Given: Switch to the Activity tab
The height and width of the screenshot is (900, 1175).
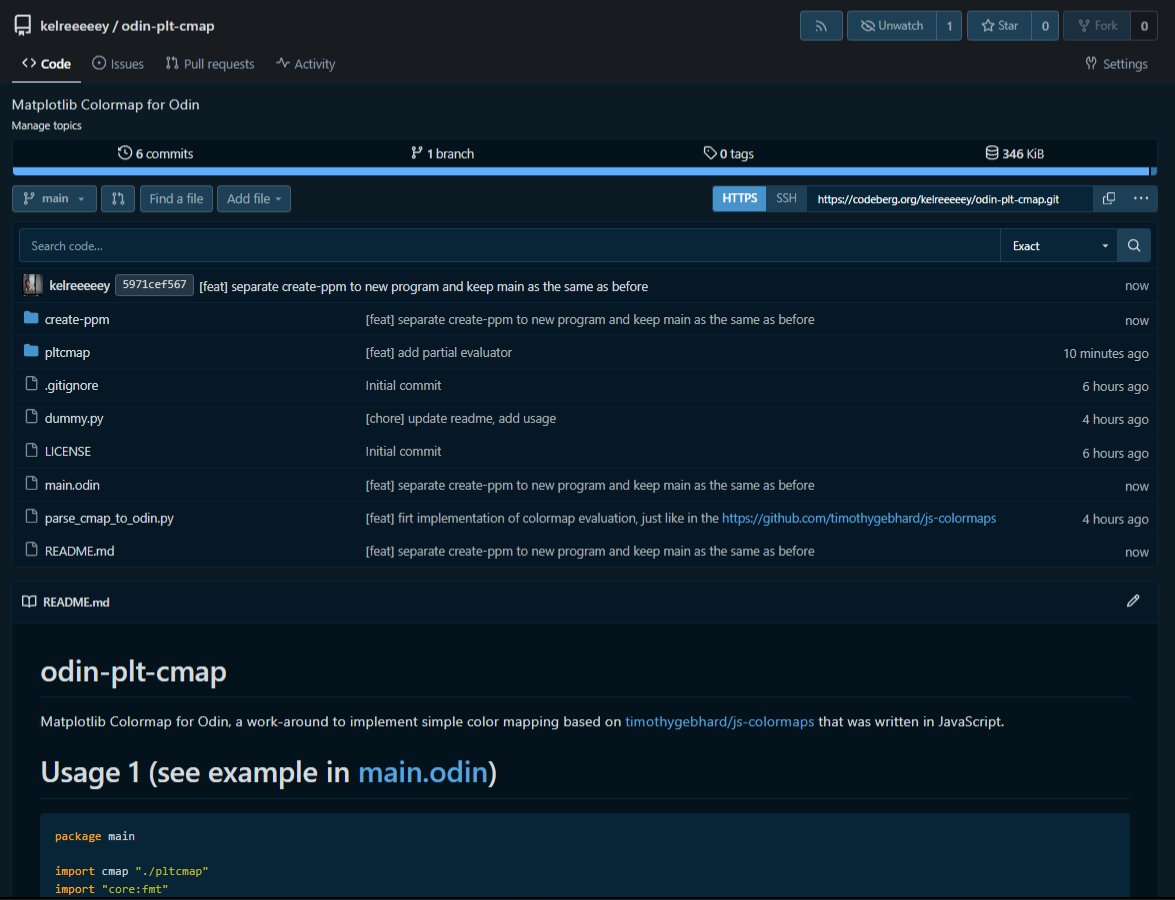Looking at the screenshot, I should [x=305, y=64].
